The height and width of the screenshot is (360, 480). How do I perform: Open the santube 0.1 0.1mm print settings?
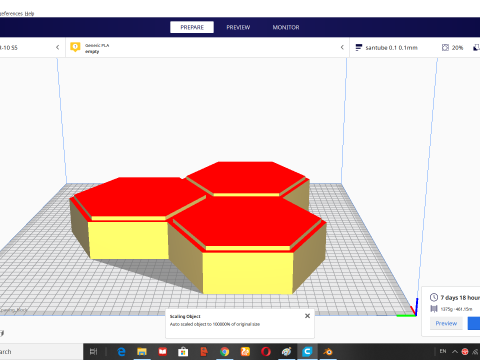[x=391, y=48]
